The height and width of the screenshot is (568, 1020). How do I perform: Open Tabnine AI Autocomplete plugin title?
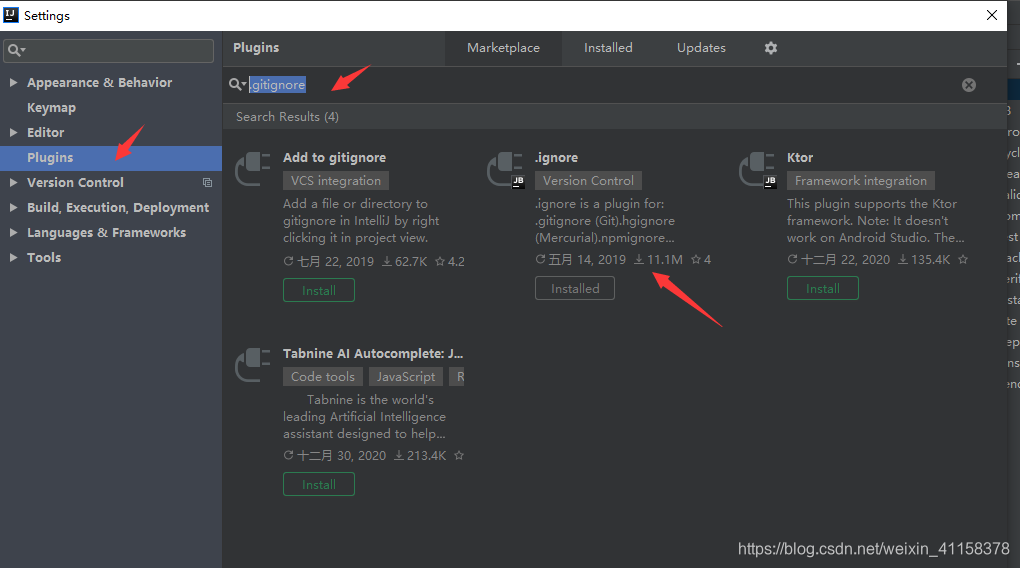[373, 353]
